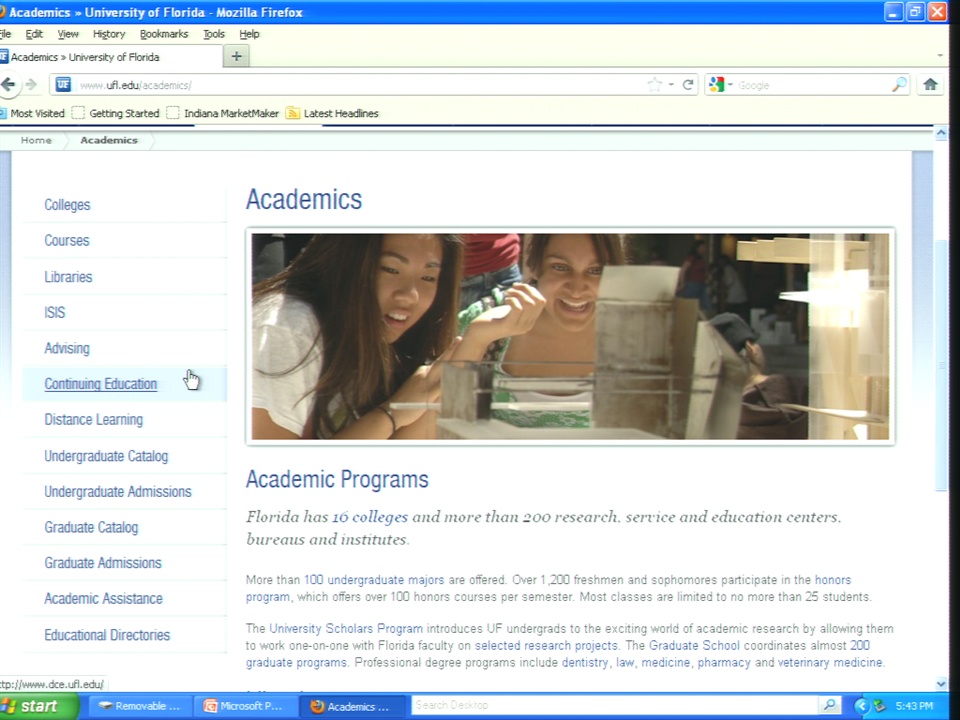The height and width of the screenshot is (720, 960).
Task: Follow the 100 undergraduate majors link
Action: click(x=374, y=580)
